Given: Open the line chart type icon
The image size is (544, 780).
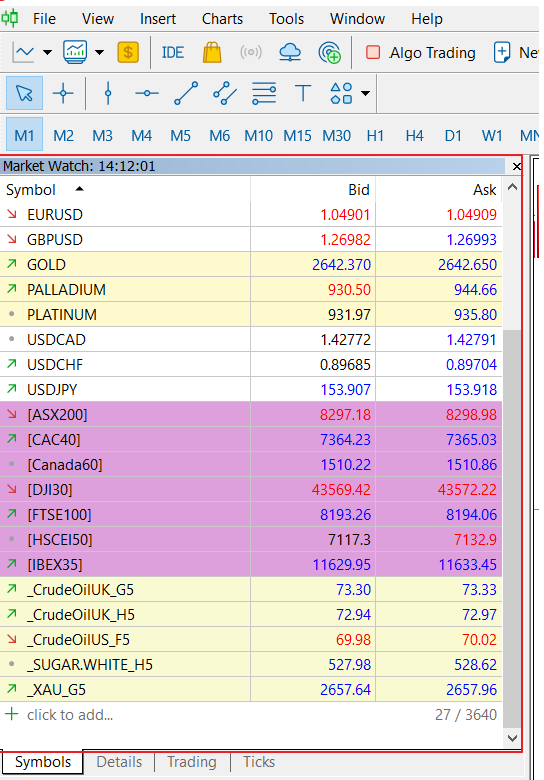Looking at the screenshot, I should [x=23, y=52].
